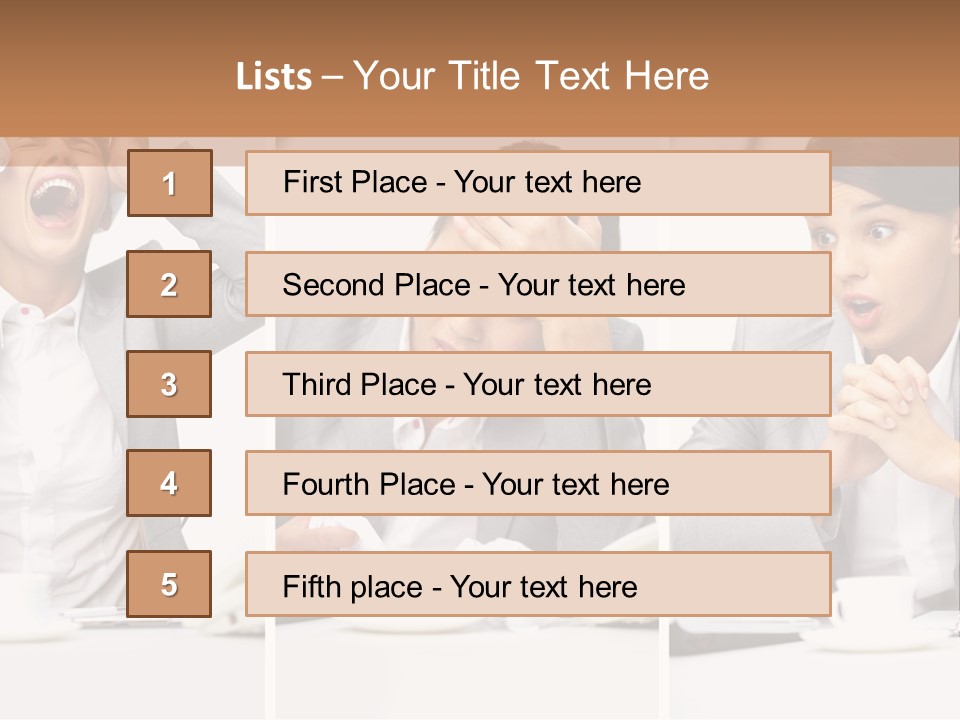Select the number 1 box
The width and height of the screenshot is (960, 720).
coord(170,183)
